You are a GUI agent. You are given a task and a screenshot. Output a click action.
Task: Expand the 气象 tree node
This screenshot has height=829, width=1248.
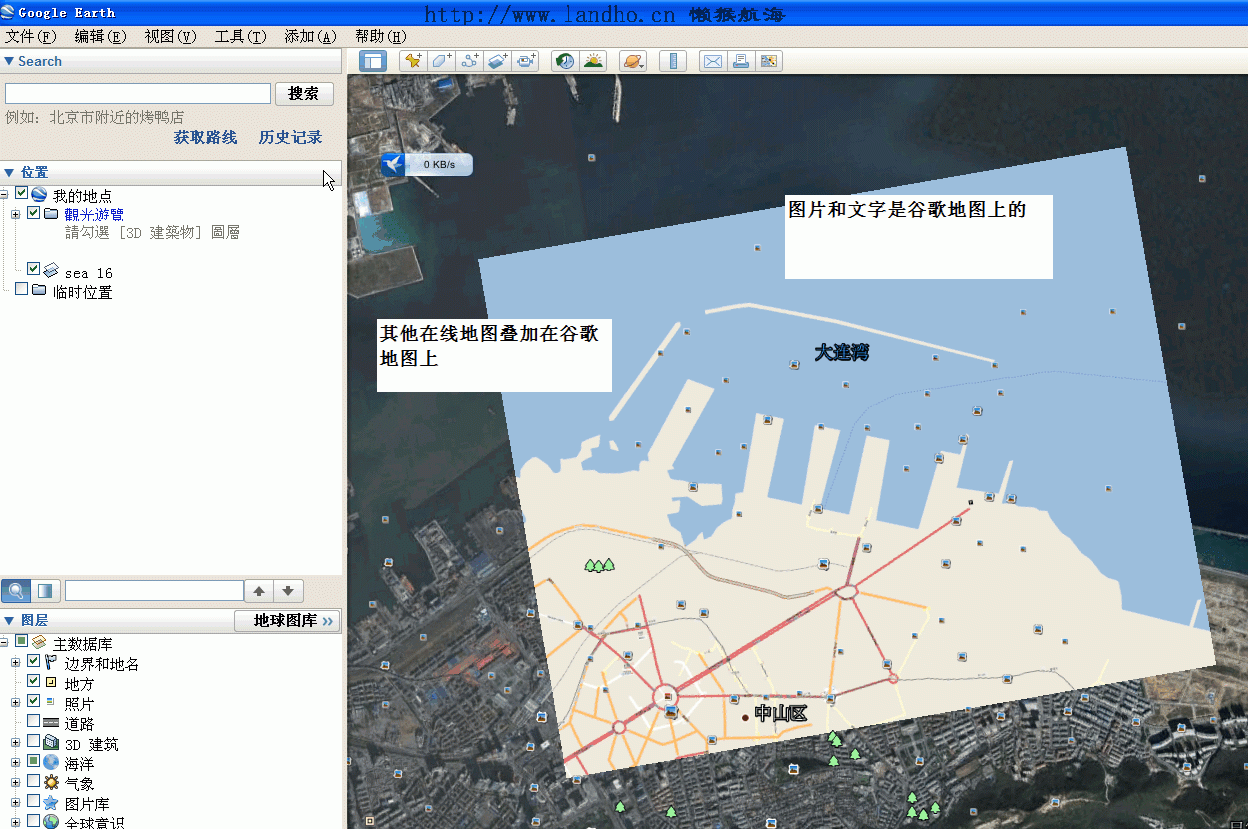point(16,783)
